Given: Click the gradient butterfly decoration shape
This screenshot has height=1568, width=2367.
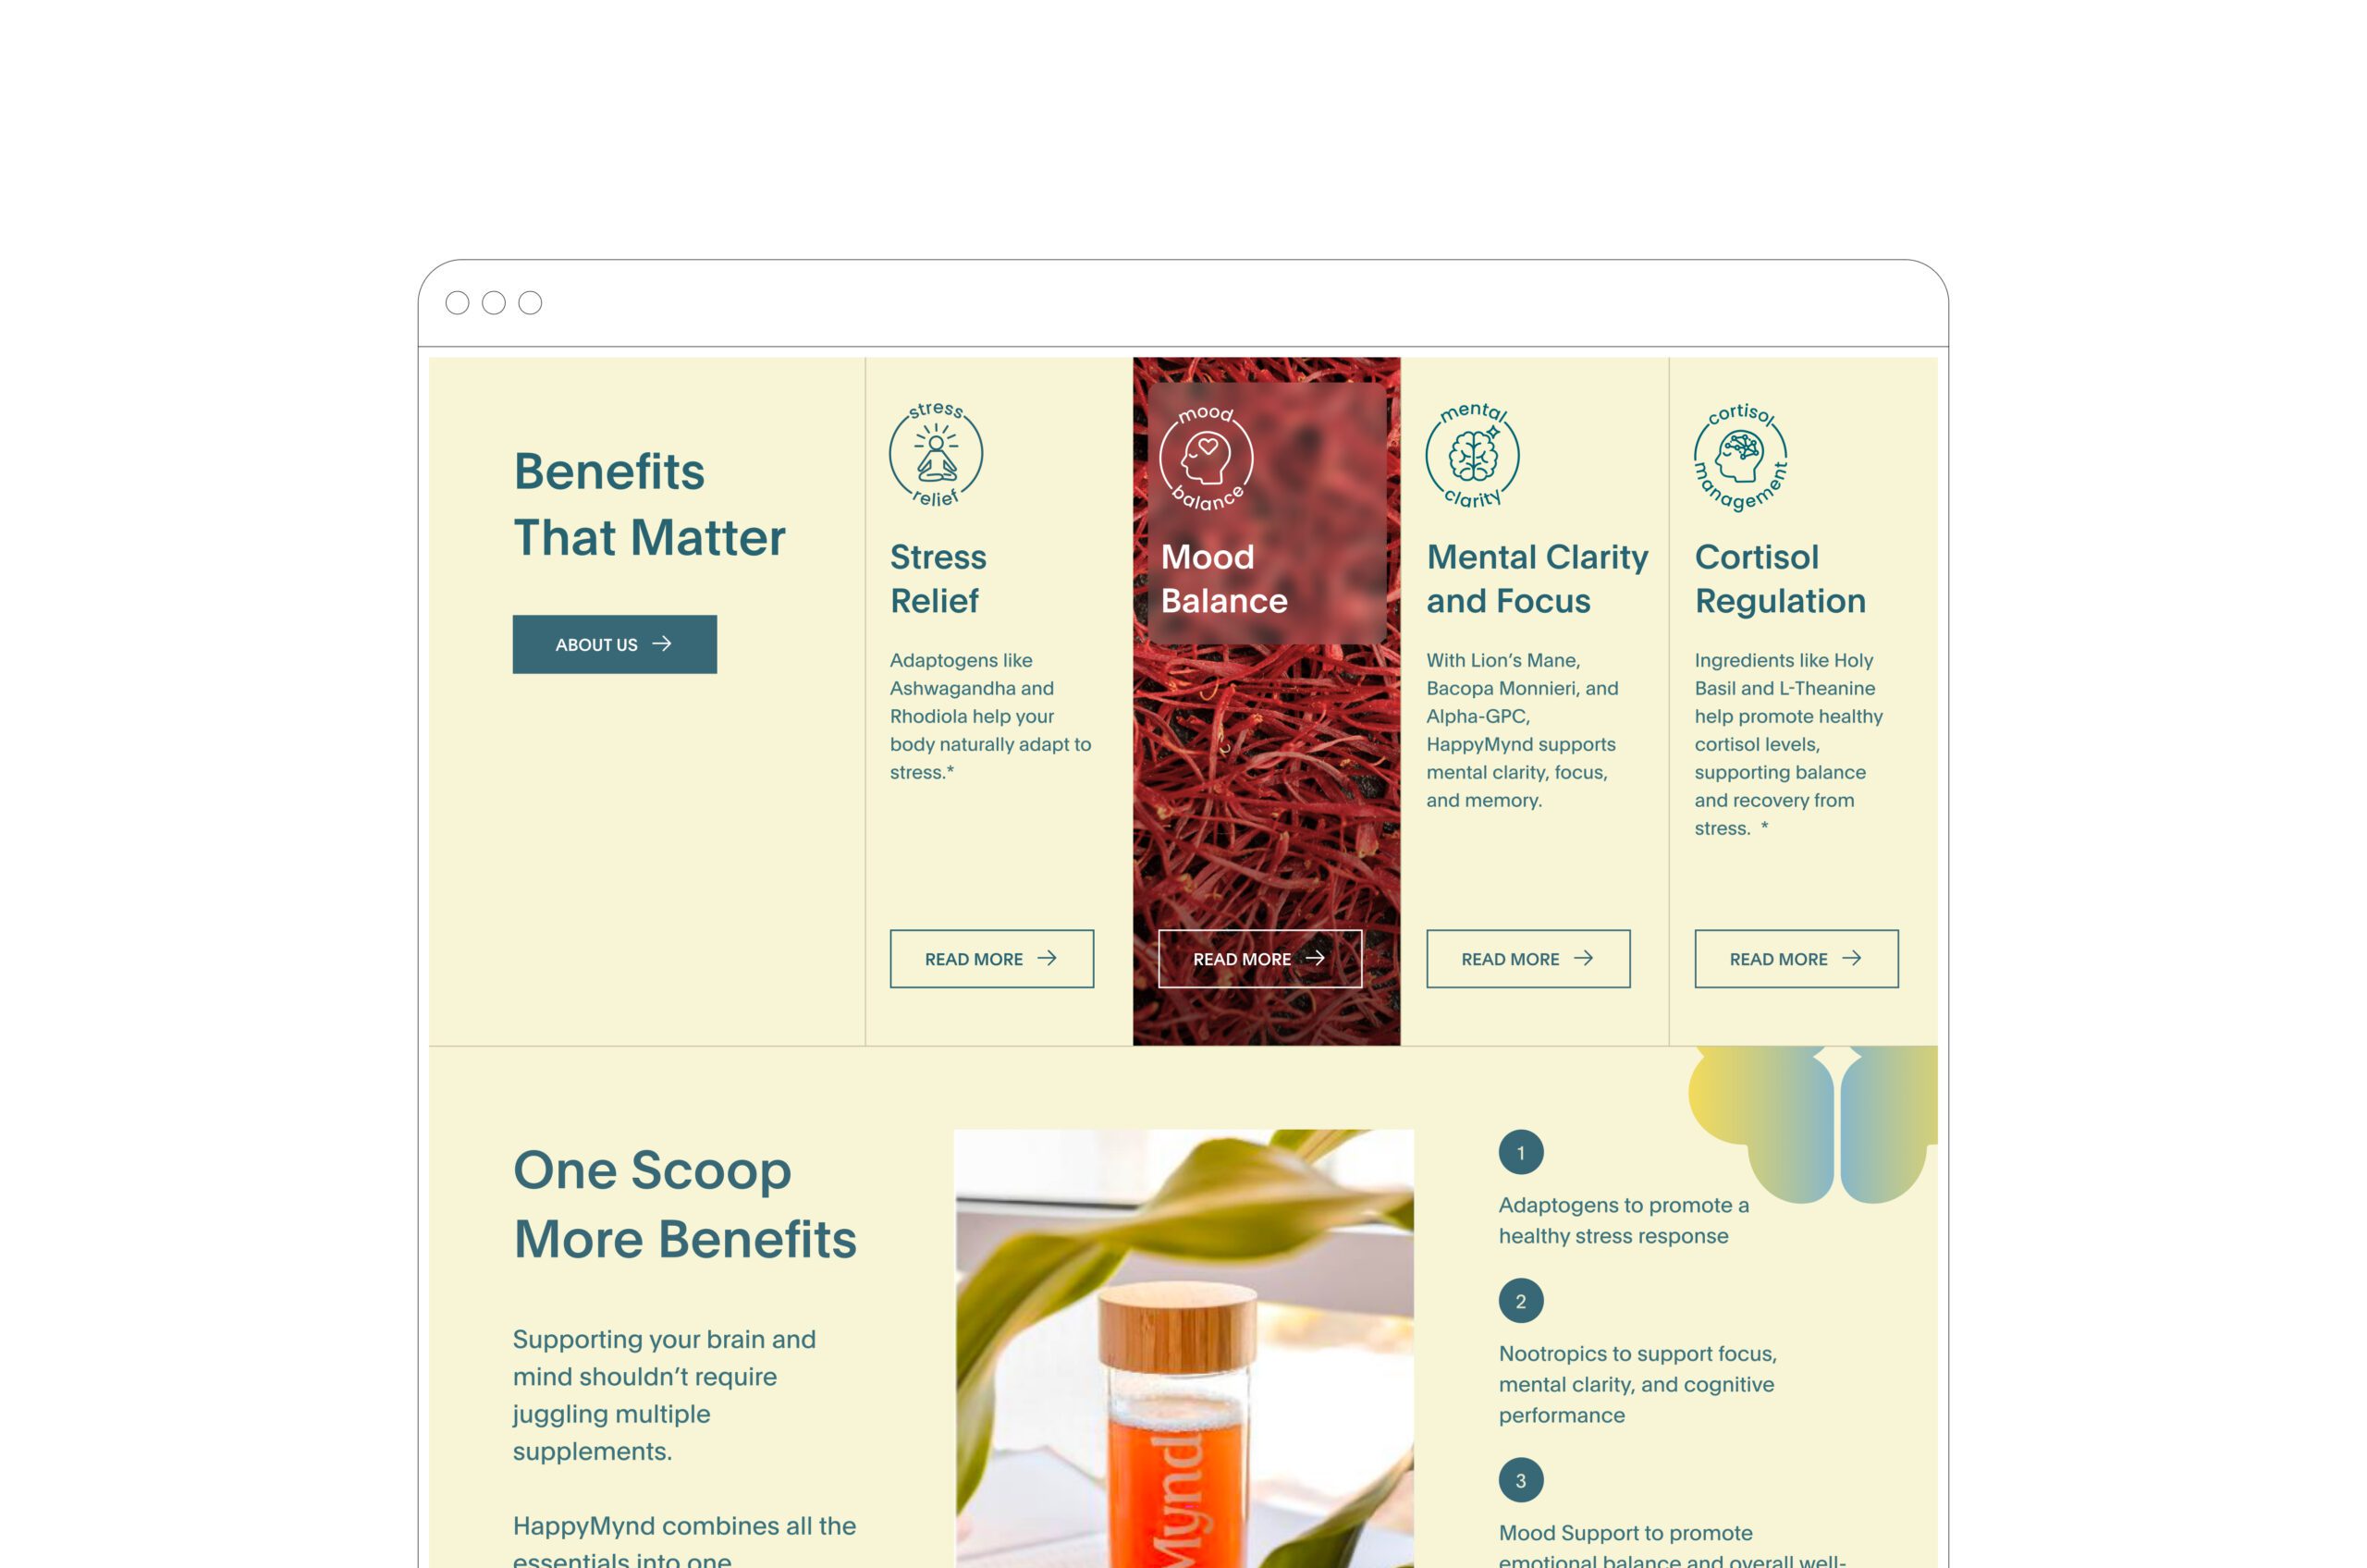Looking at the screenshot, I should pos(1812,1124).
